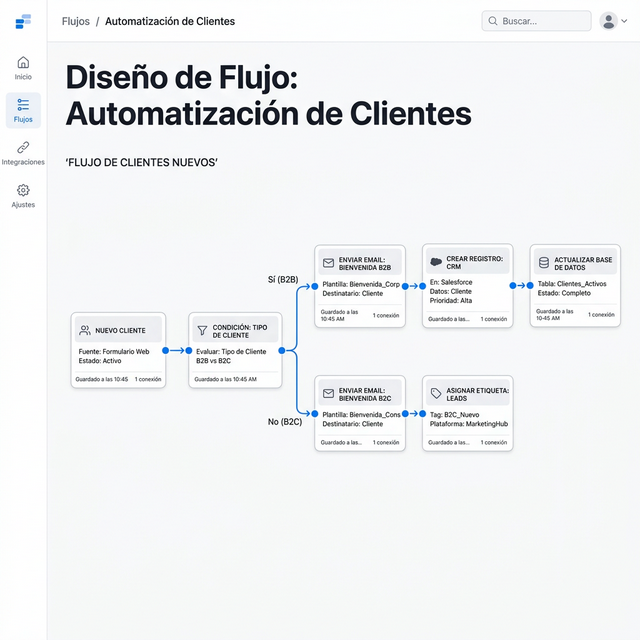Select the ACTUALIZAR BASE DE DATOS header

tap(575, 262)
